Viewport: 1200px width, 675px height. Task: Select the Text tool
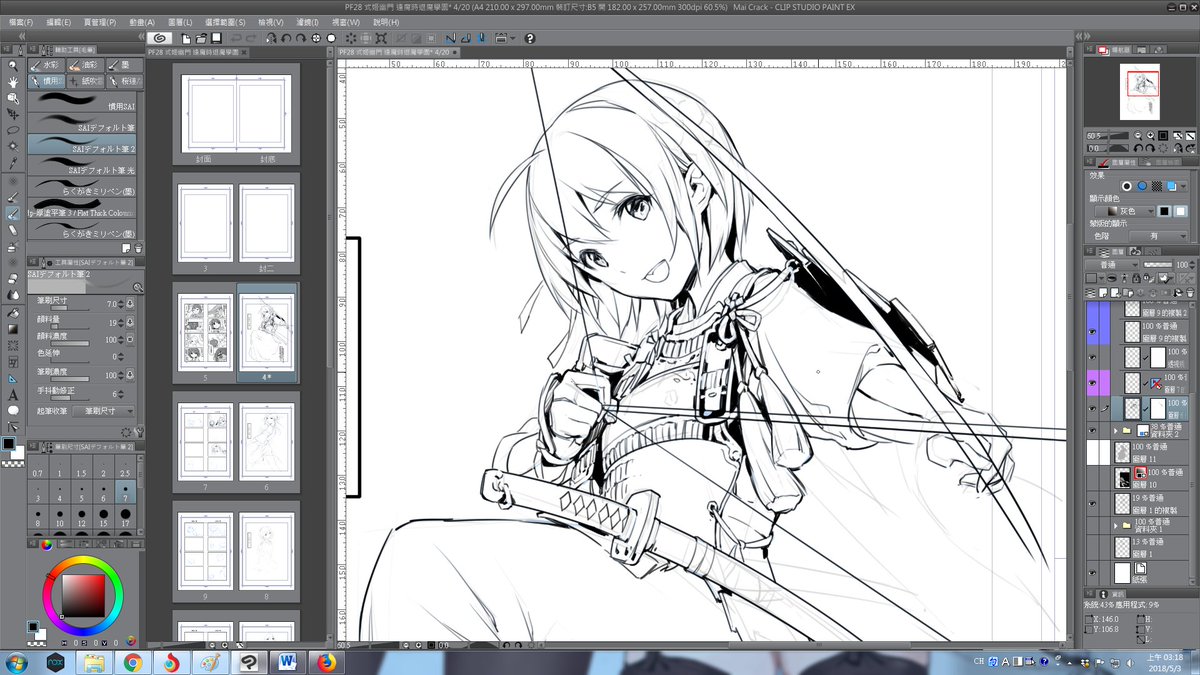pyautogui.click(x=13, y=394)
